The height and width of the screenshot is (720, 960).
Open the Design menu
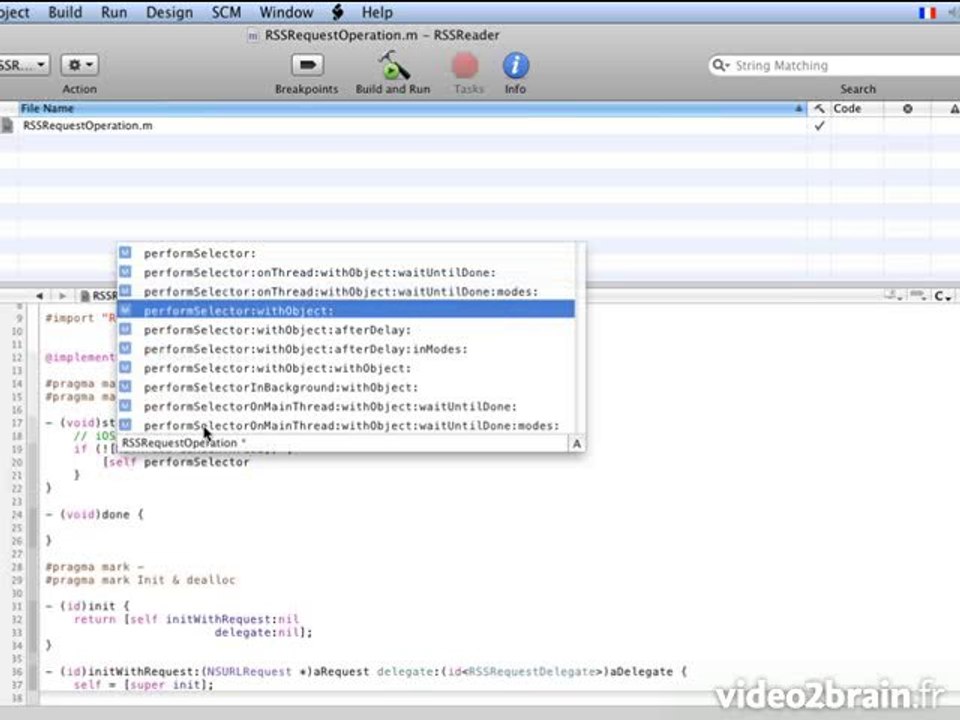point(169,12)
